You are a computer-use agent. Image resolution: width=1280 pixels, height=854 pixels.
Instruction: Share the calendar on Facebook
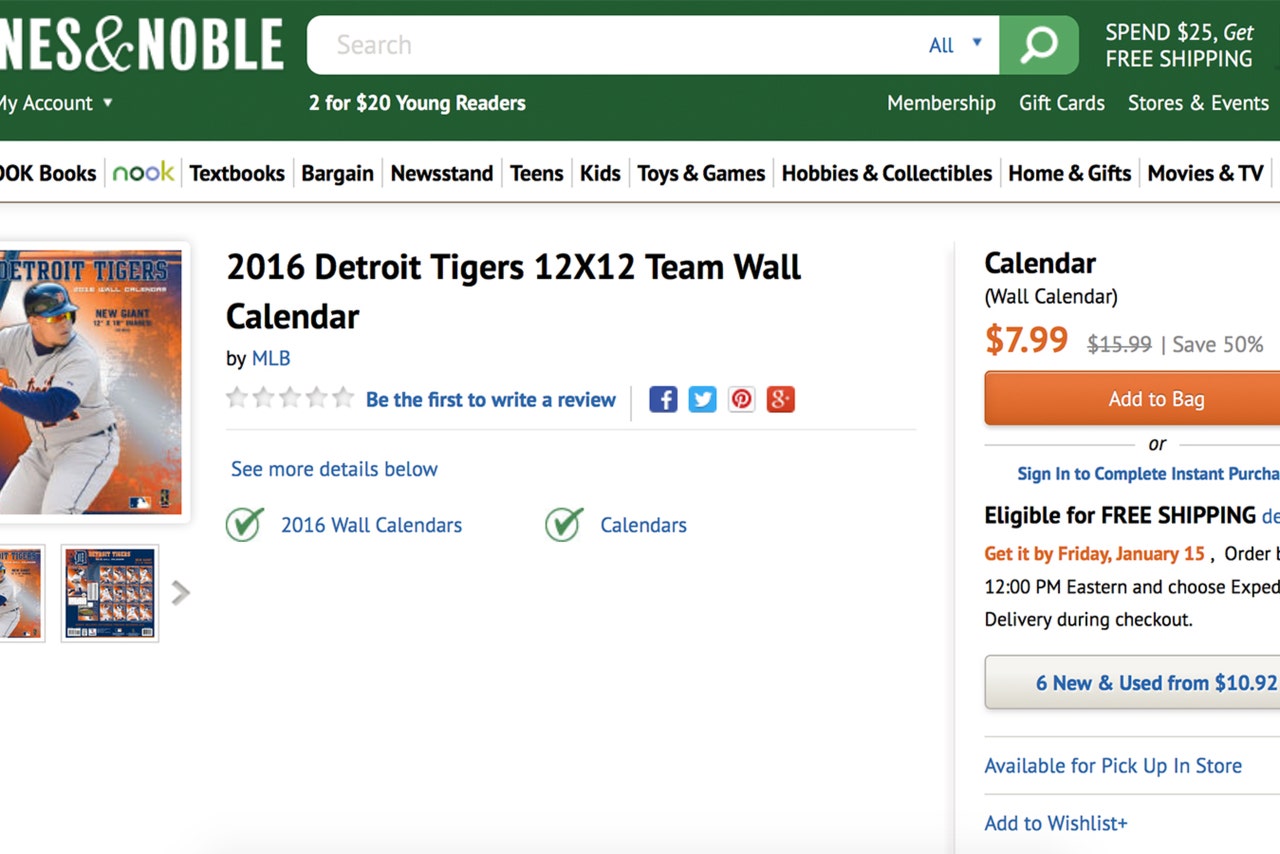pos(663,400)
